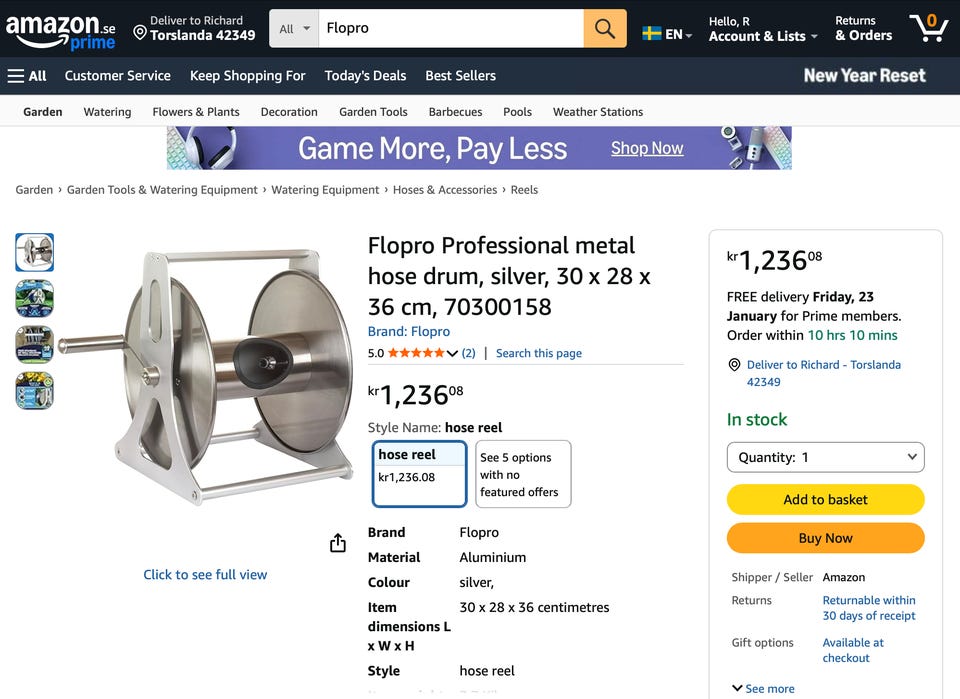Open Today's Deals in navigation bar

tap(365, 76)
